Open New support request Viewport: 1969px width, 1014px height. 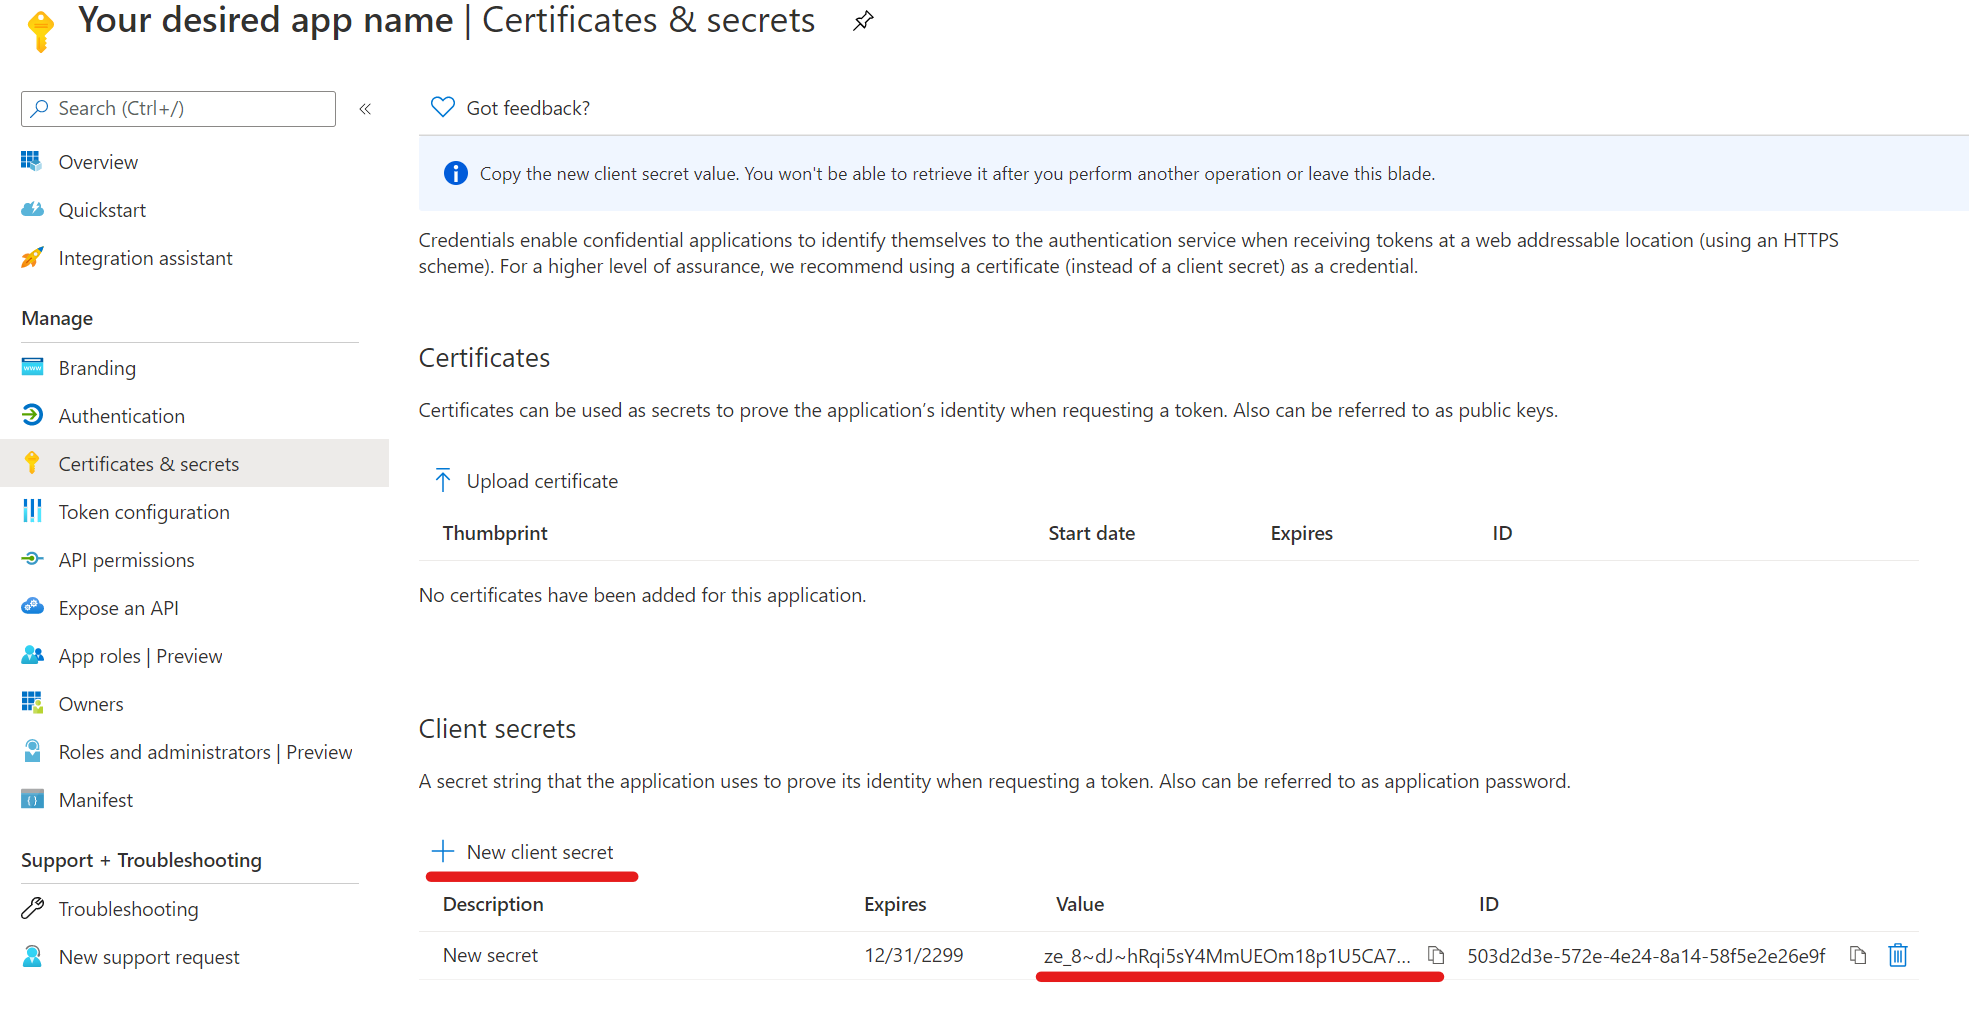coord(149,957)
